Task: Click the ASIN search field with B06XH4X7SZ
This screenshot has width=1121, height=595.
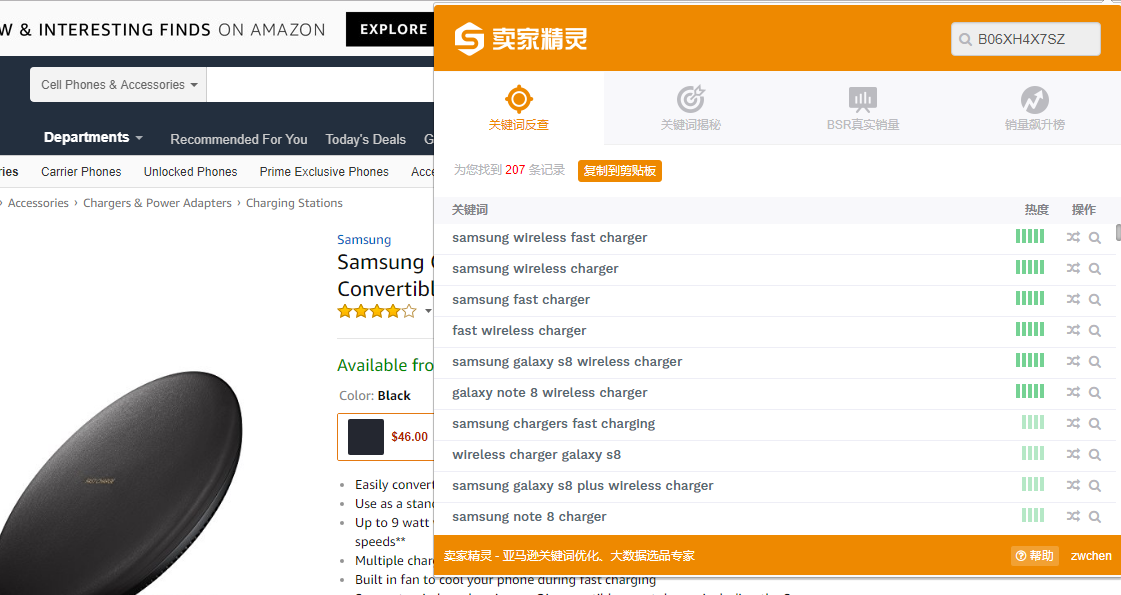Action: [1025, 40]
